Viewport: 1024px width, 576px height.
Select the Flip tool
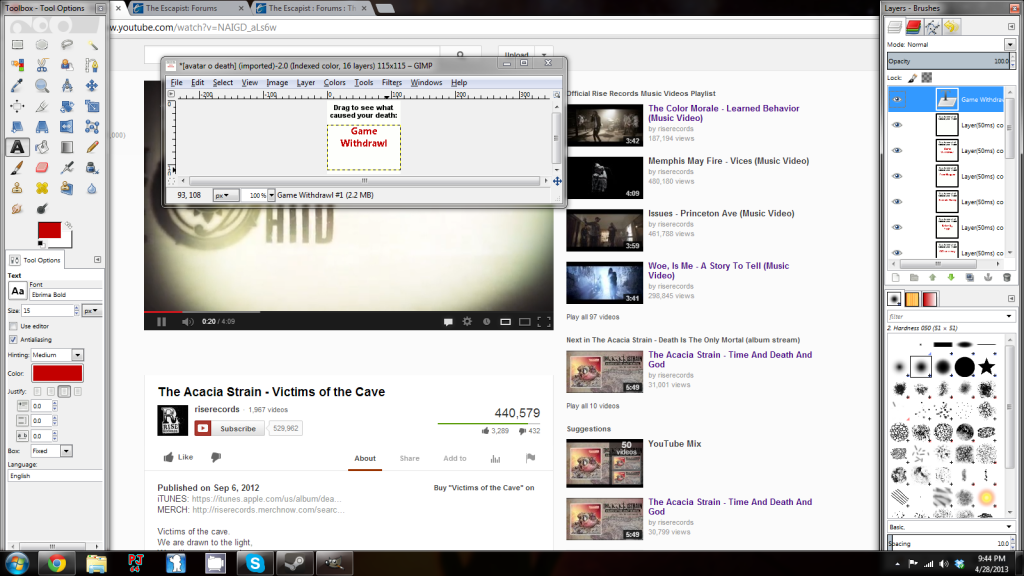[67, 127]
